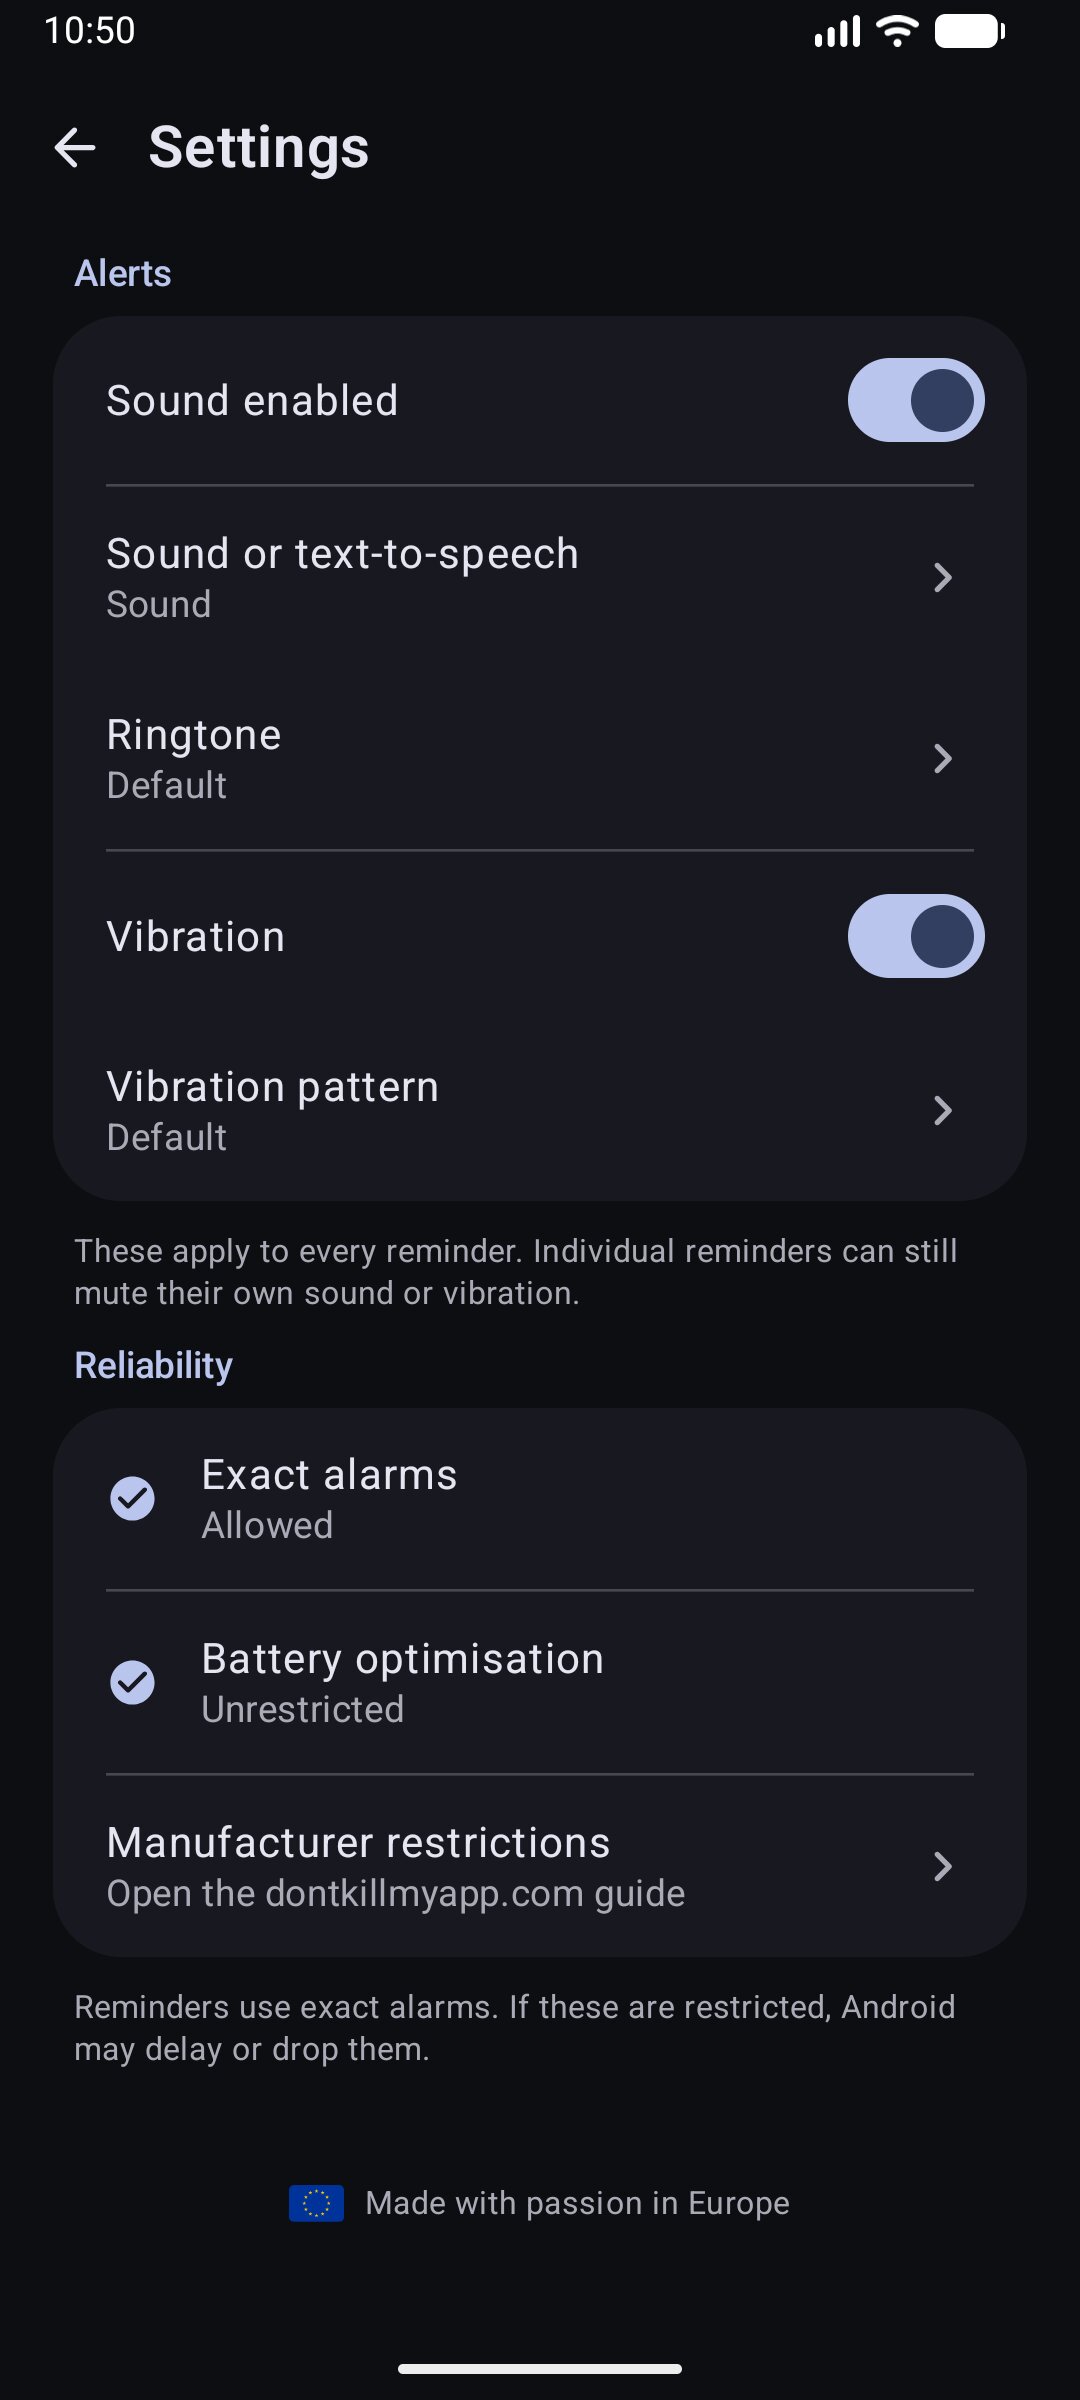This screenshot has height=2400, width=1080.
Task: Tap the EU flag icon
Action: pyautogui.click(x=316, y=2203)
